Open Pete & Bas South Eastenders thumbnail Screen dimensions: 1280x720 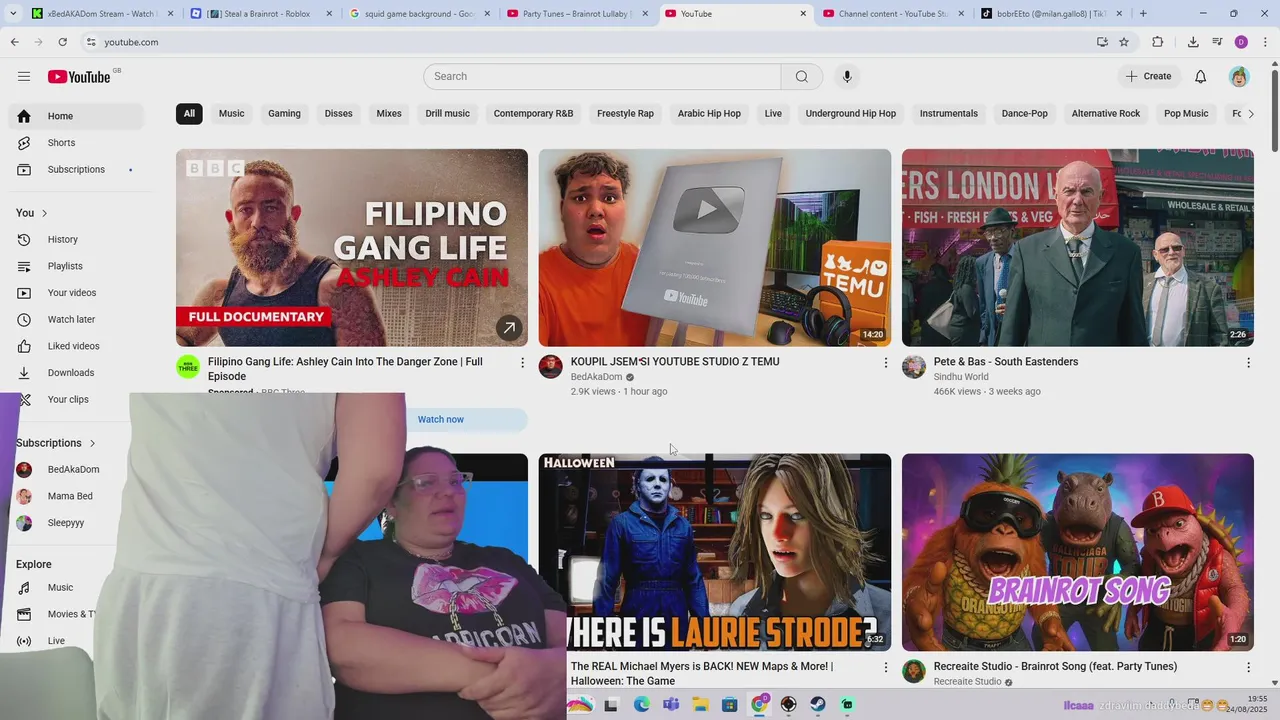pyautogui.click(x=1078, y=248)
